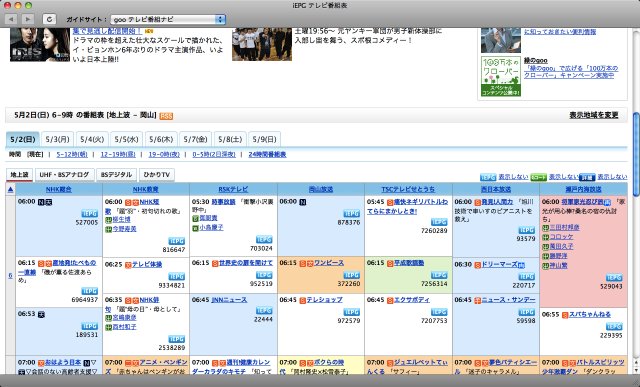Click the vertical scrollbar thumb on right
This screenshot has width=640, height=387.
pos(636,154)
